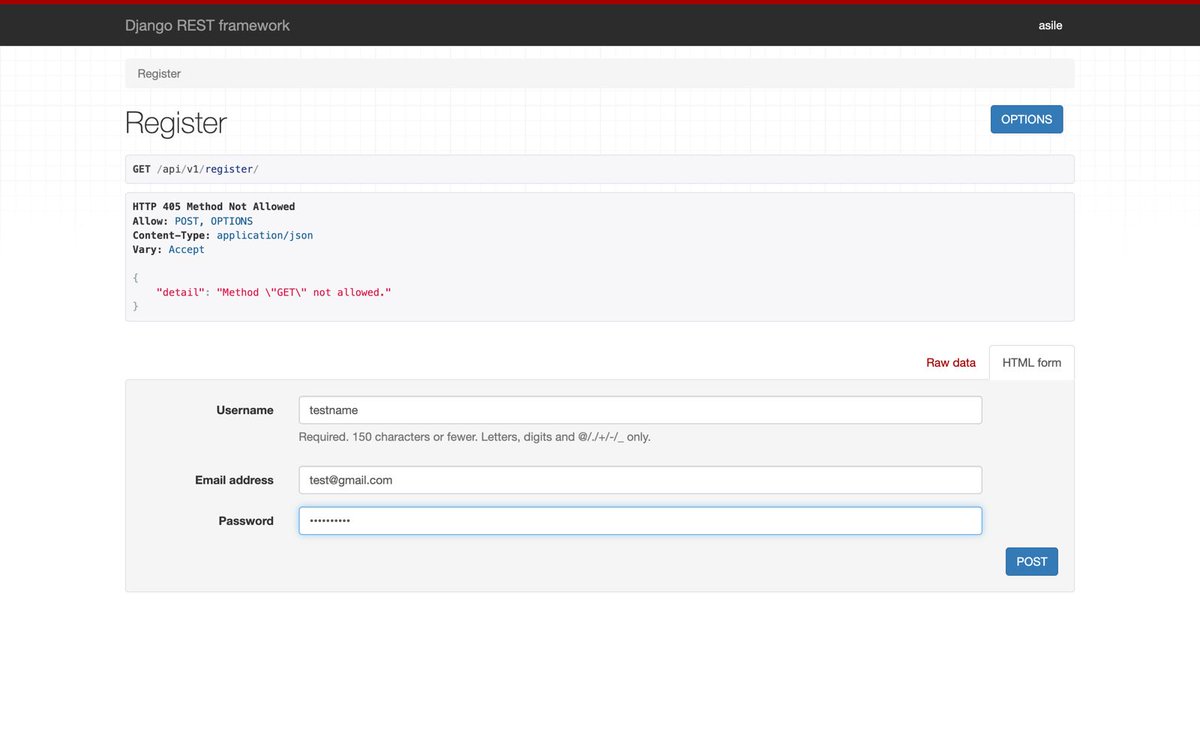The image size is (1200, 750).
Task: Click the Allow: POST, OPTIONS header line
Action: [193, 221]
